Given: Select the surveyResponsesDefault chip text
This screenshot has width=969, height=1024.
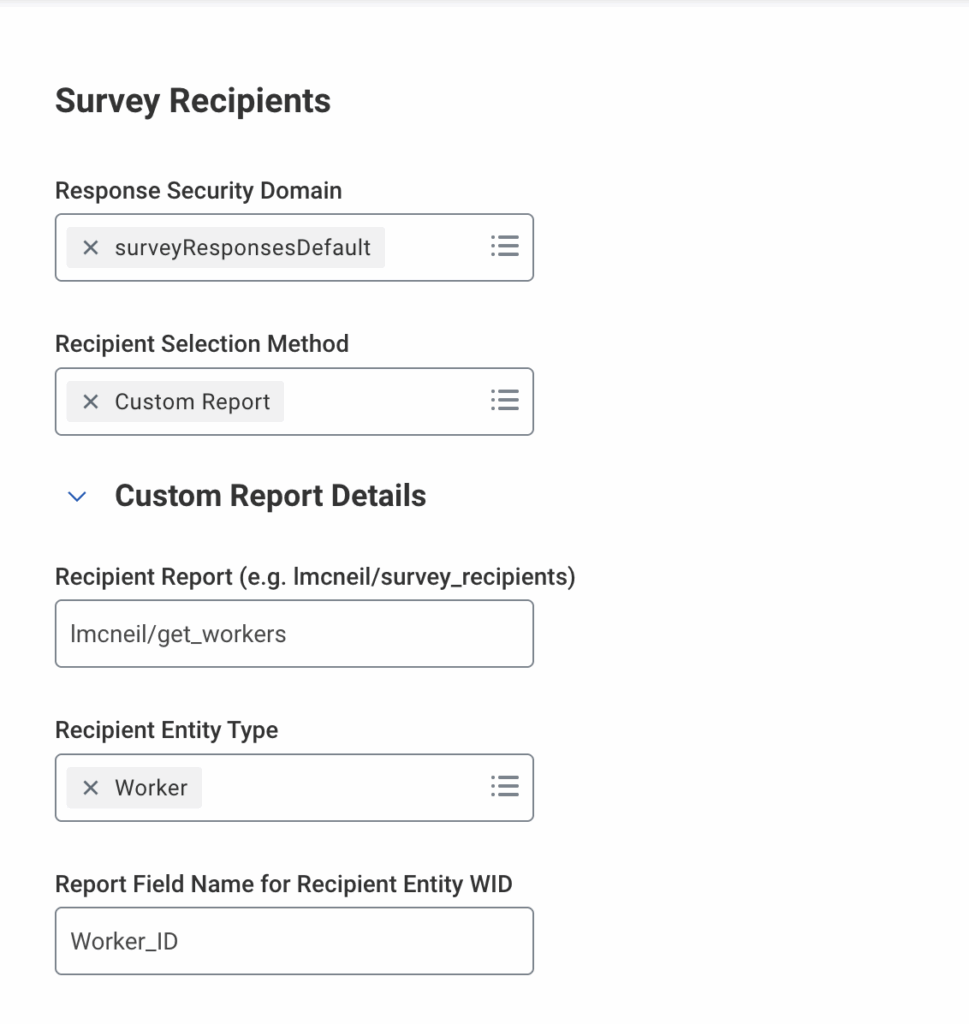Looking at the screenshot, I should point(243,248).
